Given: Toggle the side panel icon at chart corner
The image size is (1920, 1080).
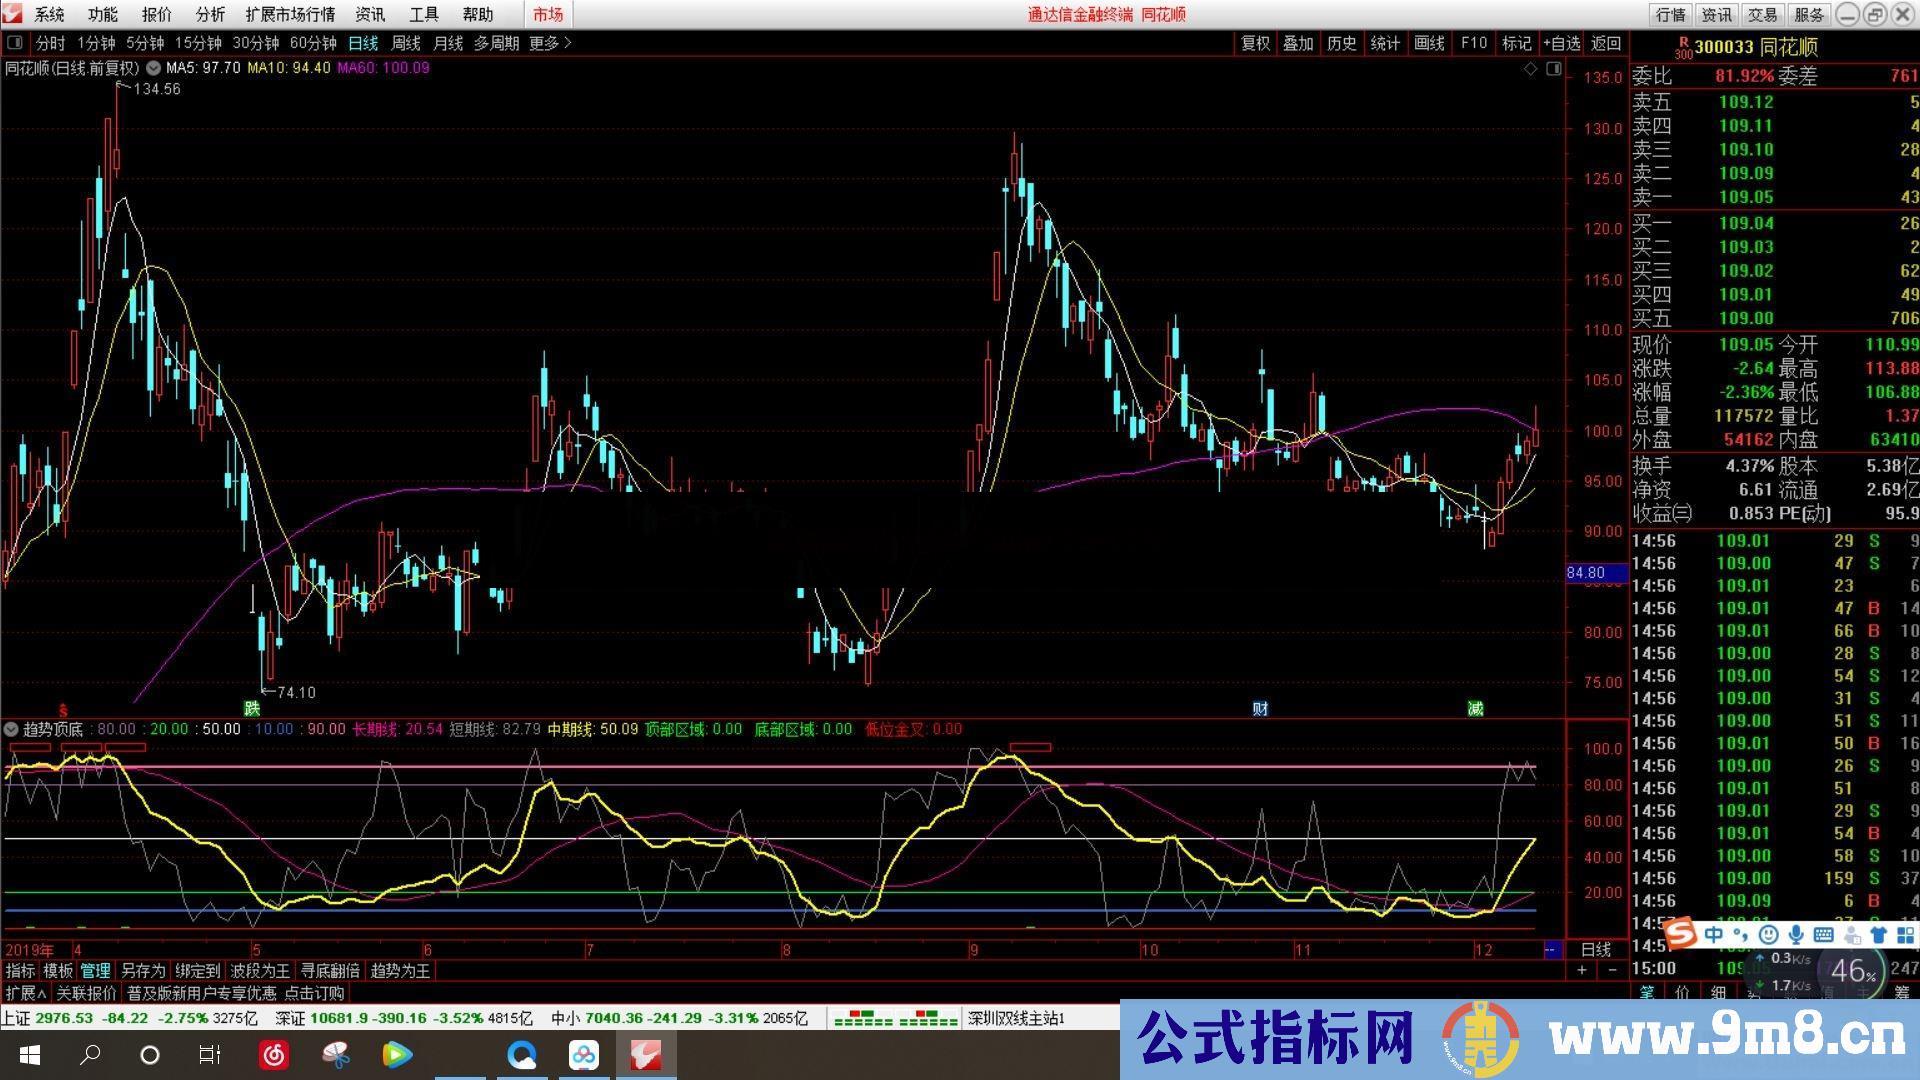Looking at the screenshot, I should coord(1553,68).
